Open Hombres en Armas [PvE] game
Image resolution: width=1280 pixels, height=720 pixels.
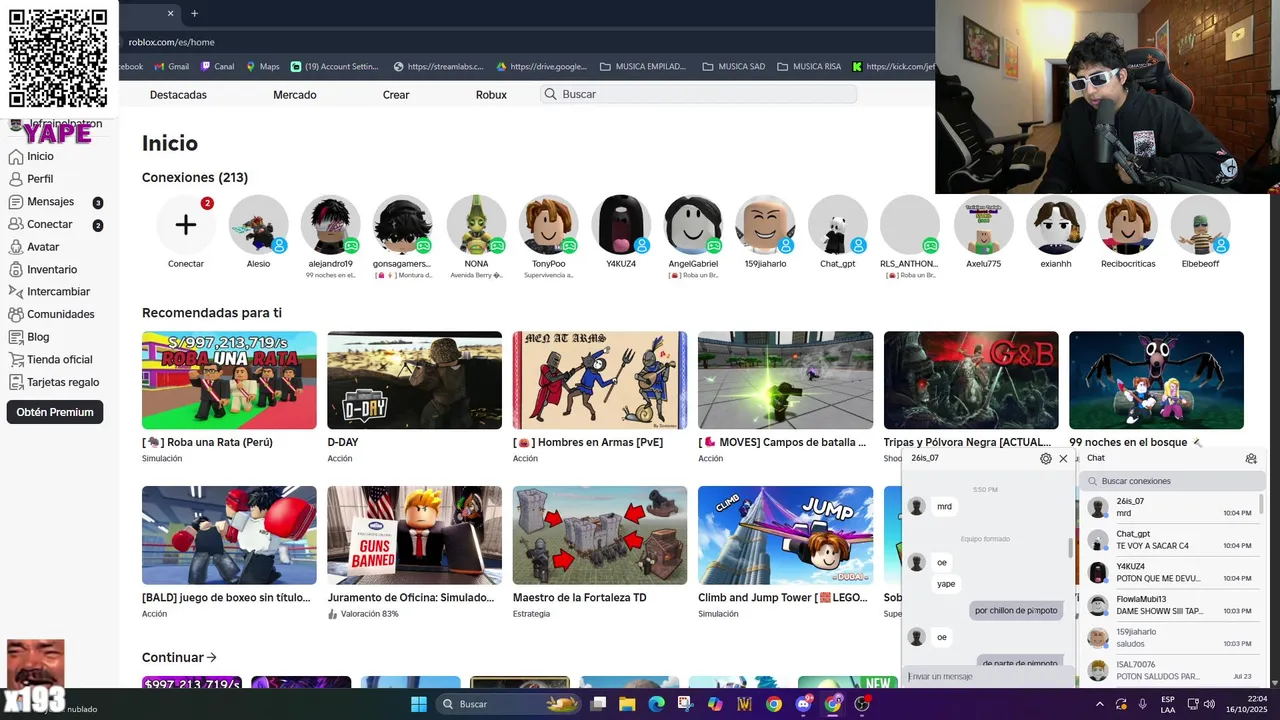pyautogui.click(x=600, y=380)
